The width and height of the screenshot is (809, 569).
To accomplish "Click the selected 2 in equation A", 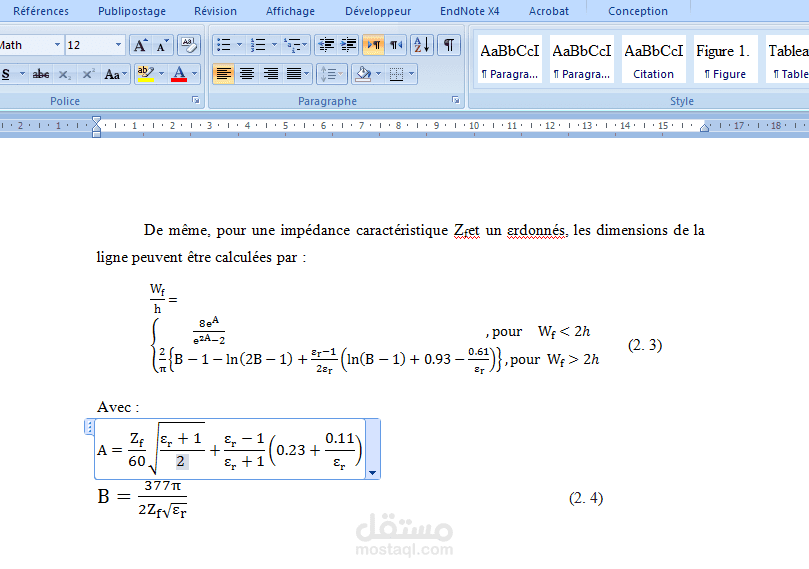I will point(181,461).
